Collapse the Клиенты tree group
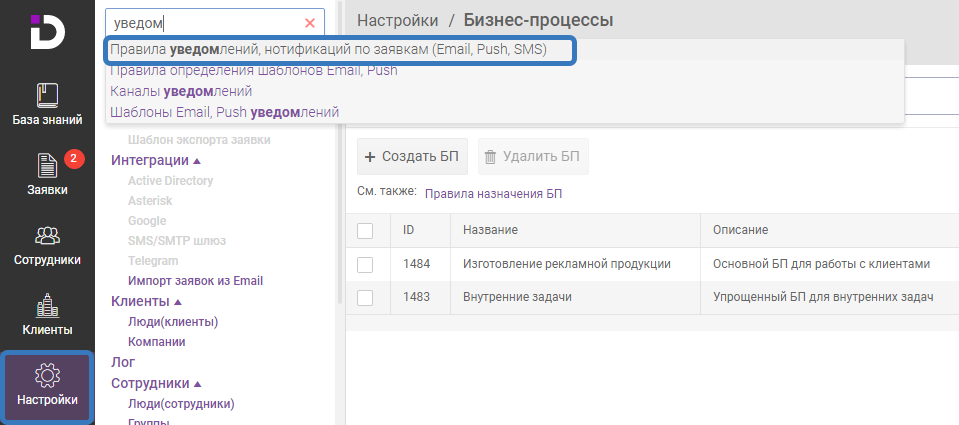Screen dimensions: 959x425 (x=178, y=301)
